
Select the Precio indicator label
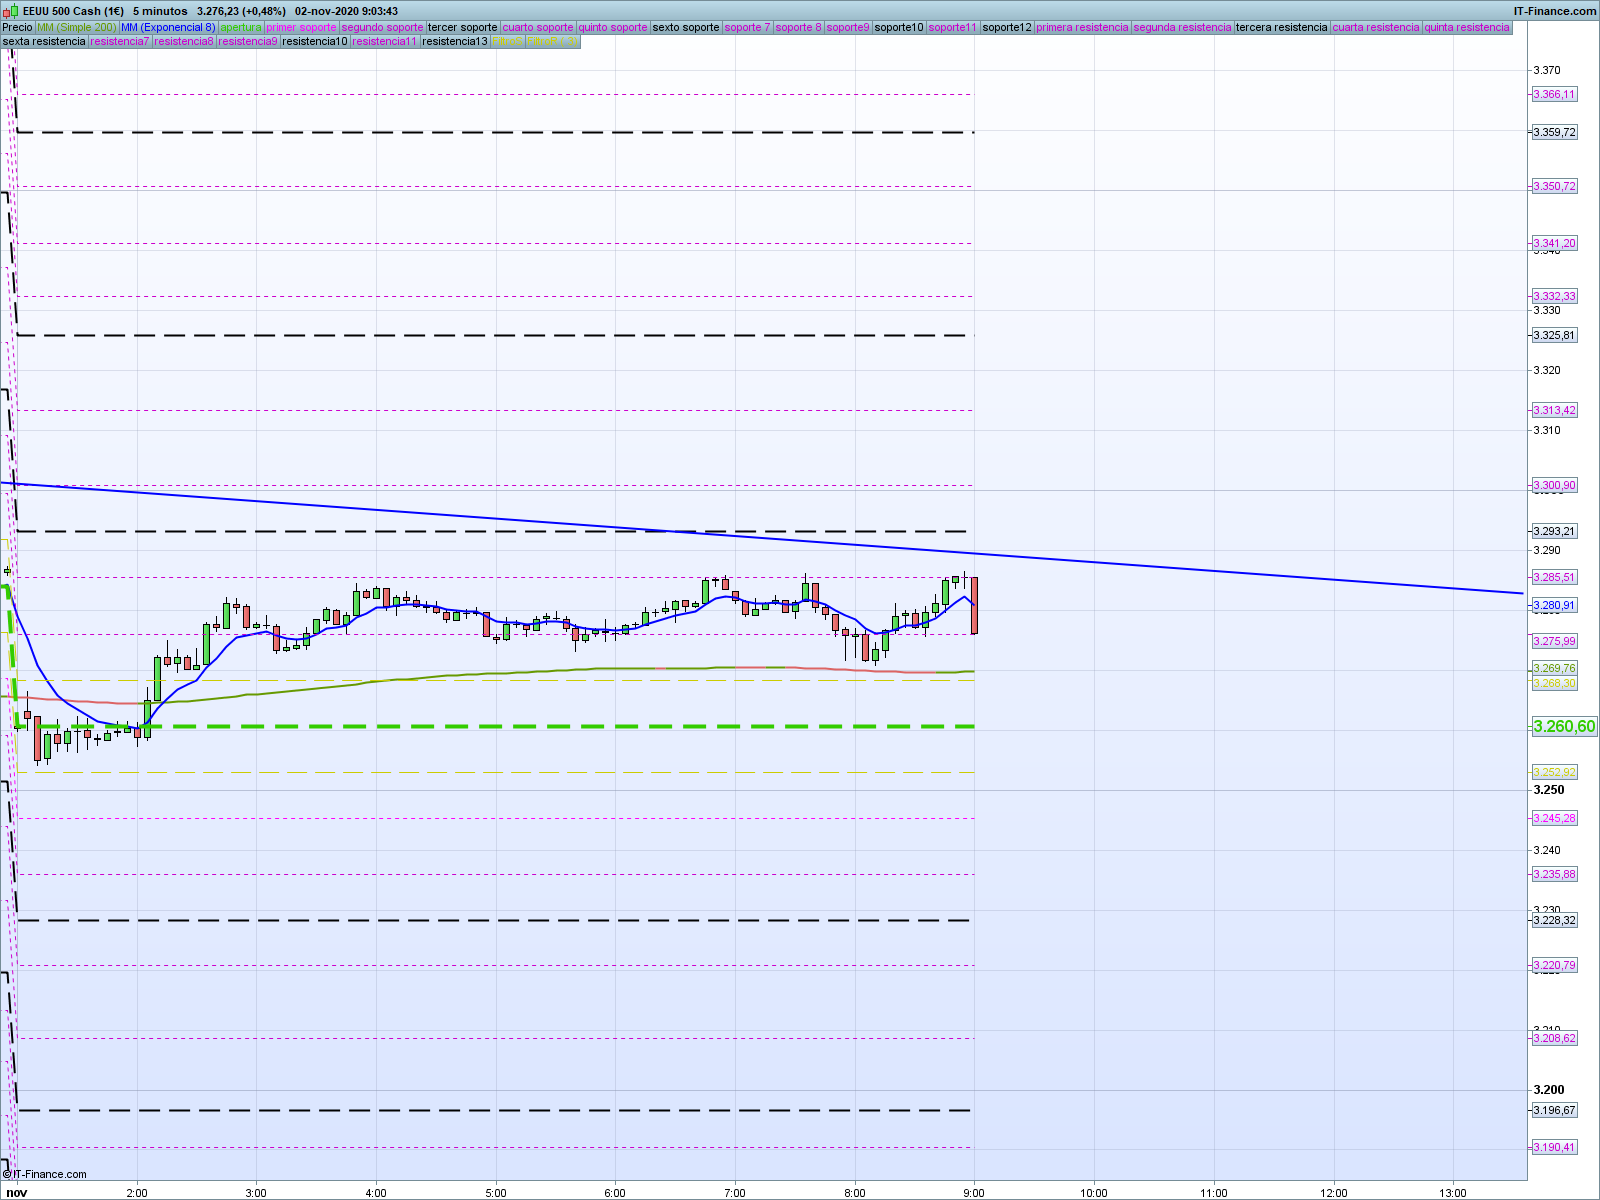pyautogui.click(x=18, y=27)
